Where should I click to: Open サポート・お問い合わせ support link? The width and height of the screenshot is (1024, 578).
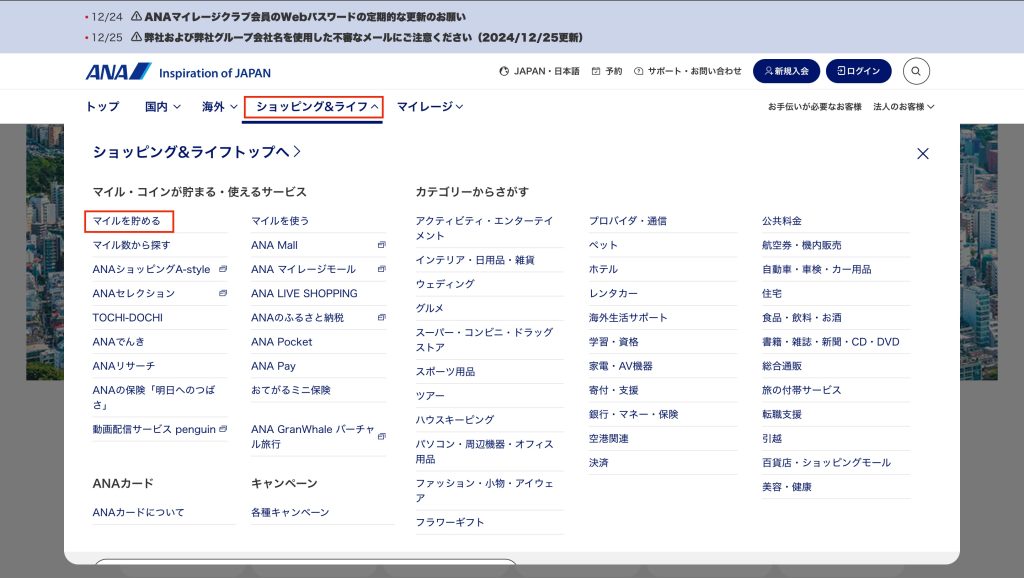click(688, 72)
